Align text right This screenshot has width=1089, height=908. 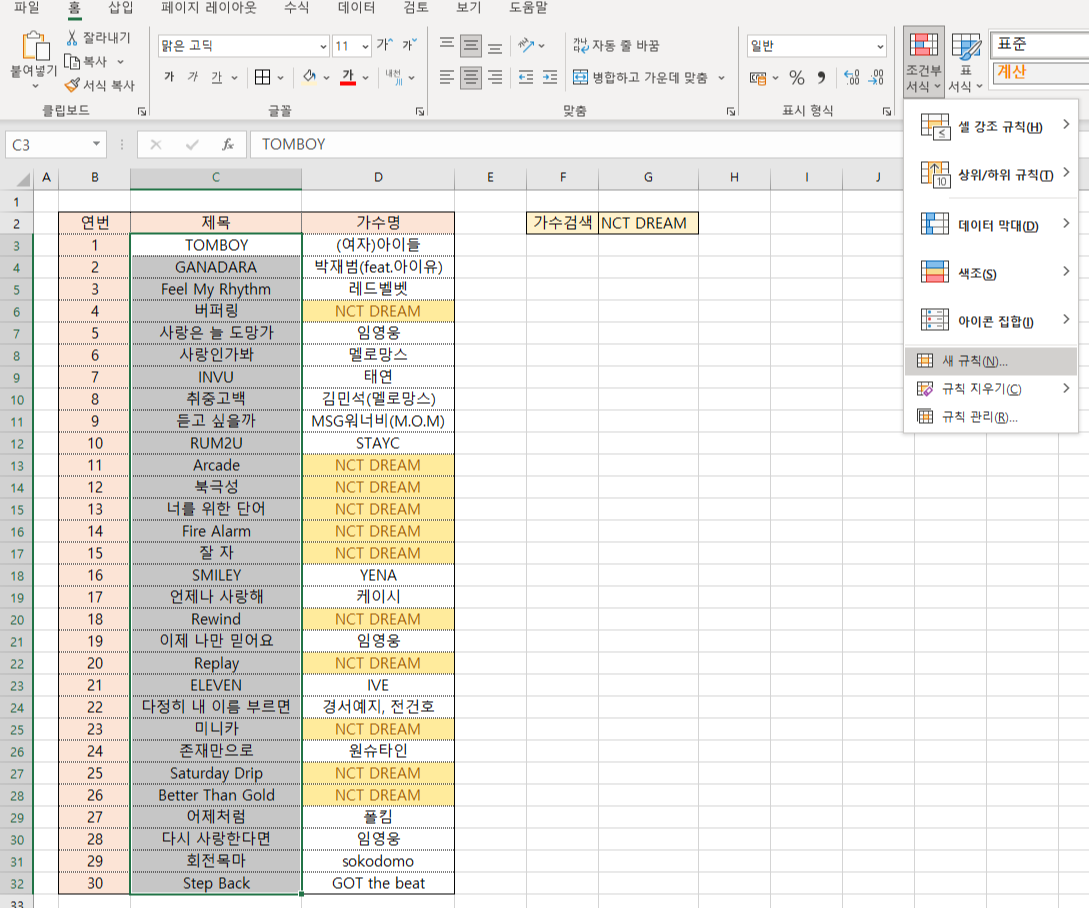coord(495,76)
